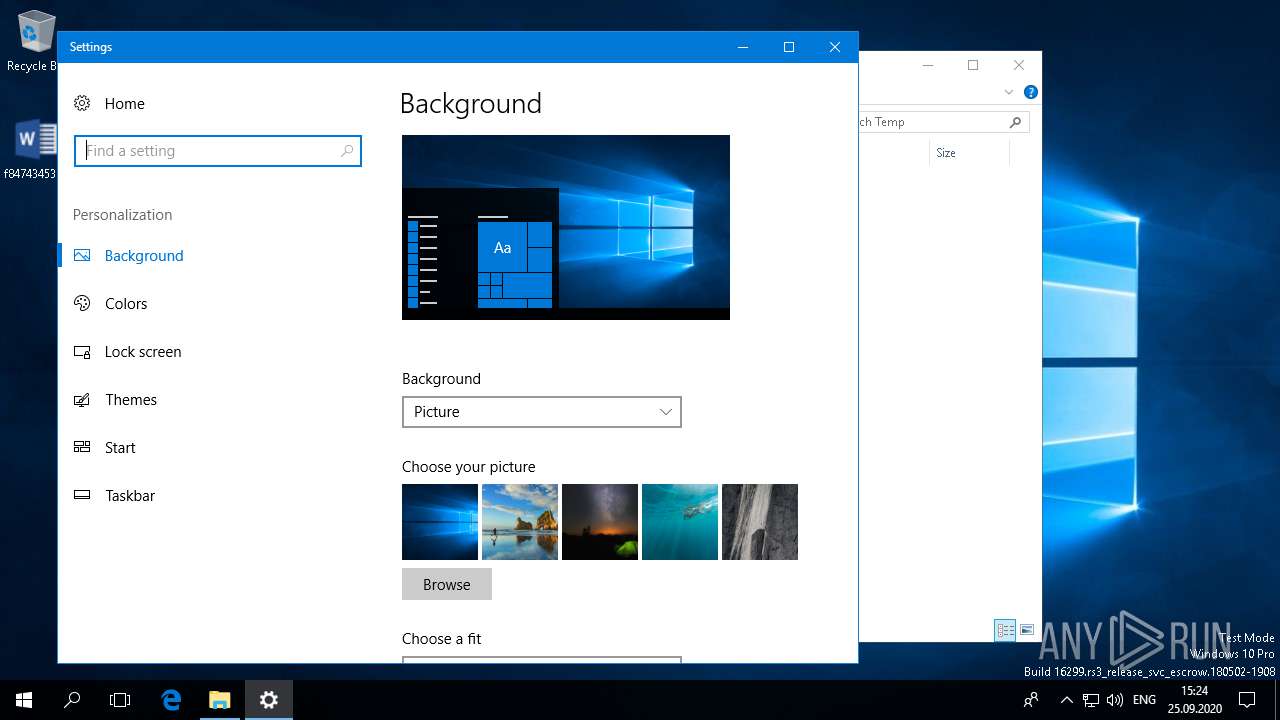Image resolution: width=1280 pixels, height=720 pixels.
Task: Launch Microsoft Edge from taskbar
Action: (x=171, y=700)
